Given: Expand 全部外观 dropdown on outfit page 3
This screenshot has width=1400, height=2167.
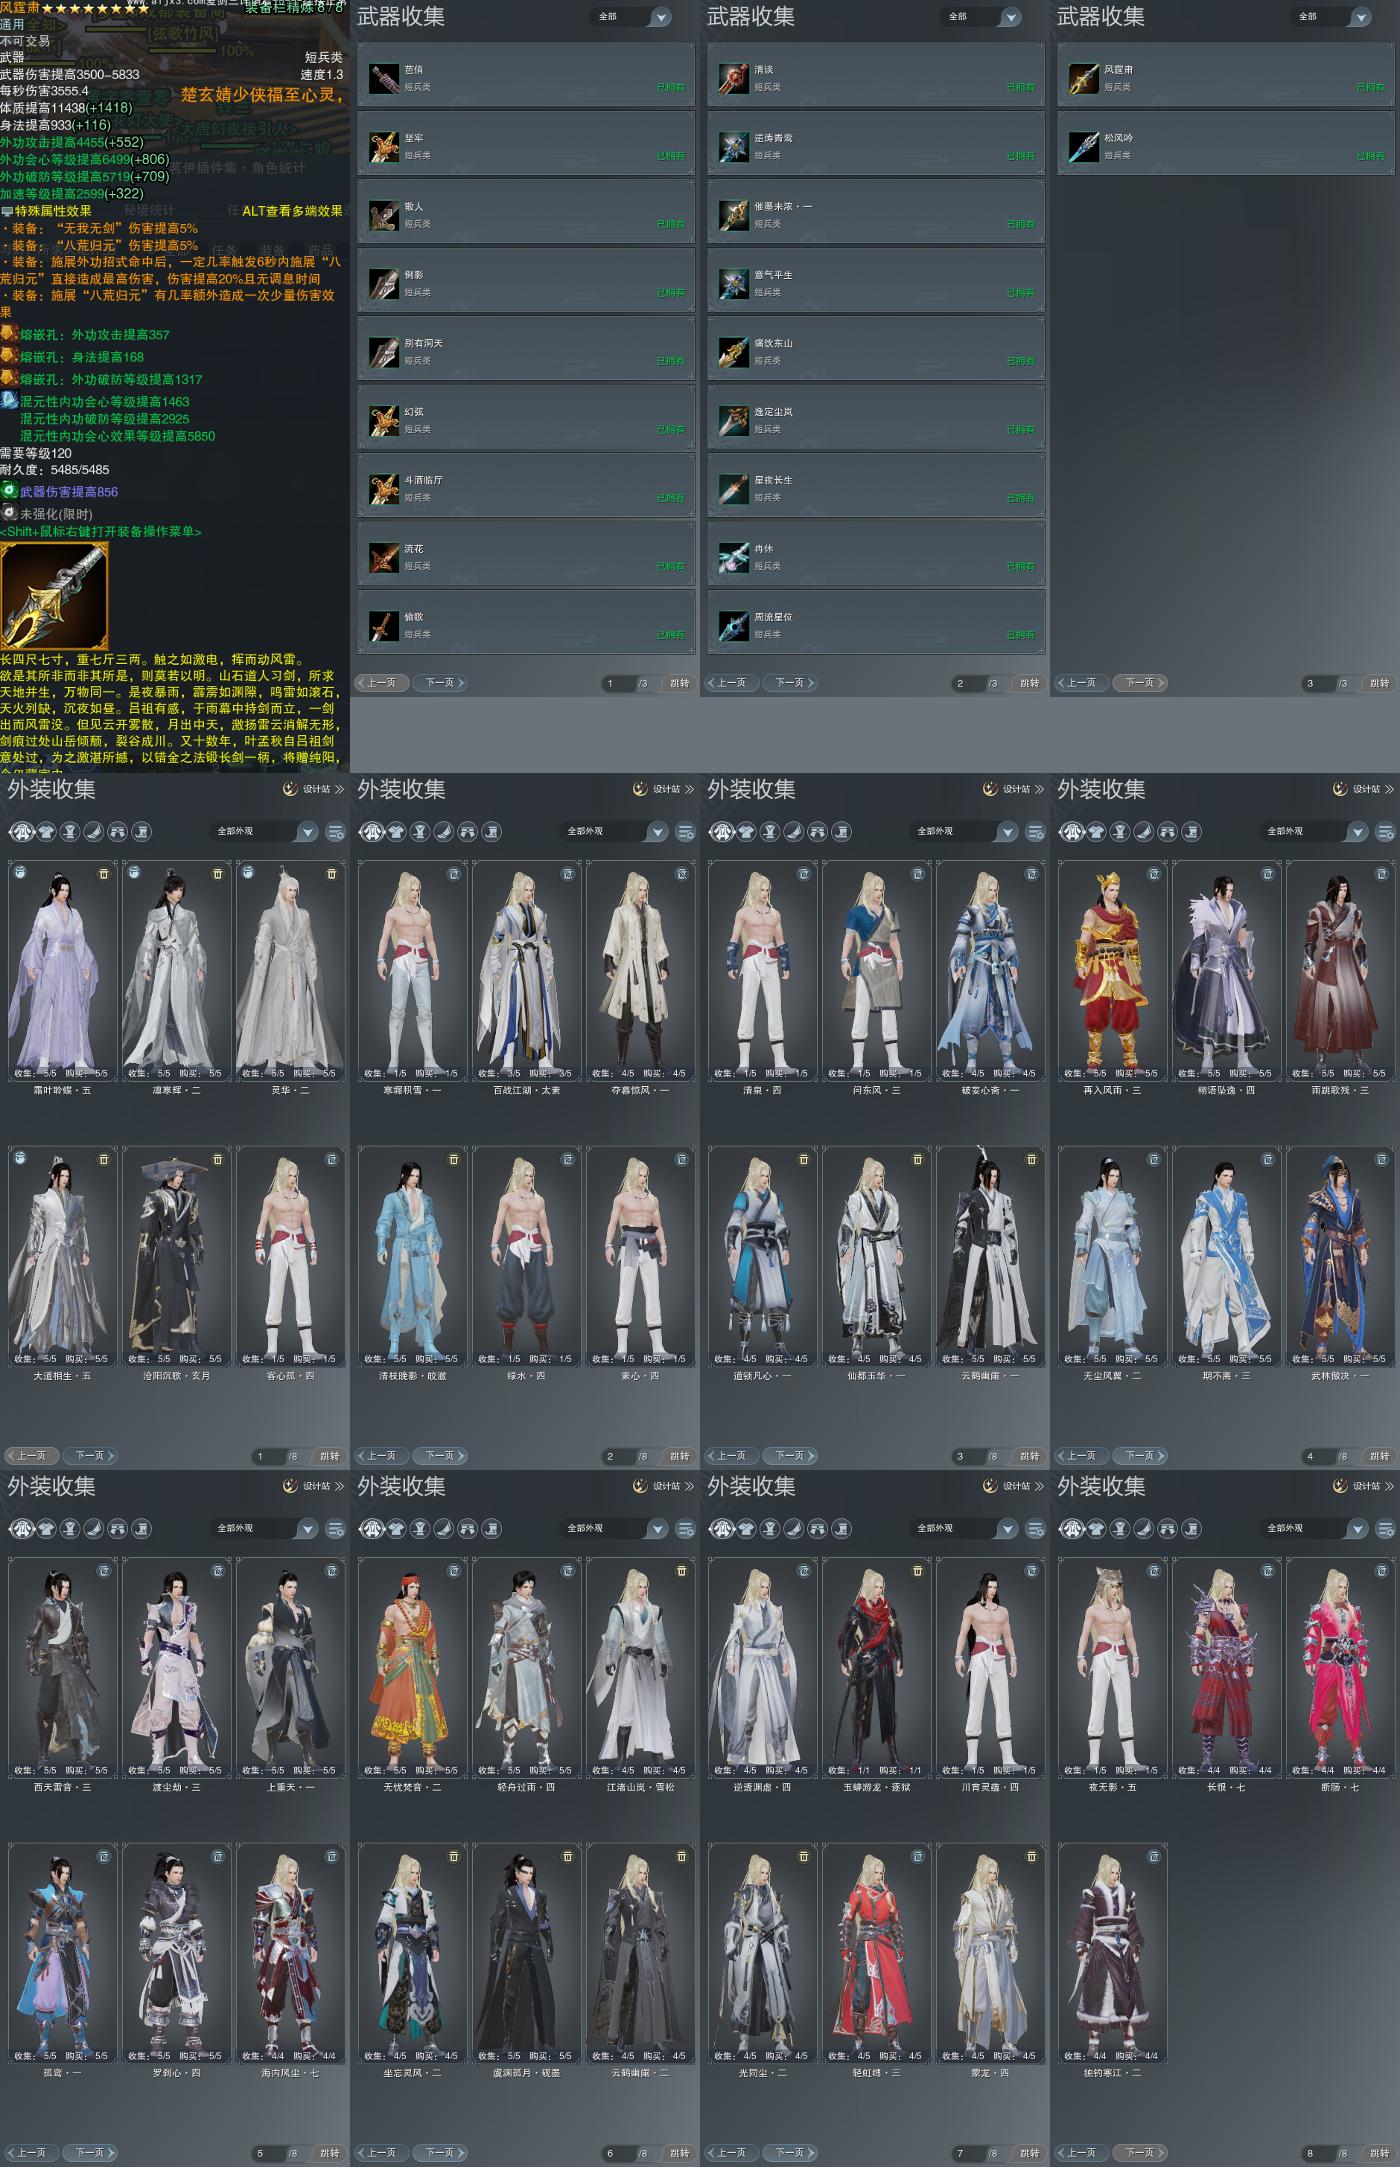Looking at the screenshot, I should 964,831.
